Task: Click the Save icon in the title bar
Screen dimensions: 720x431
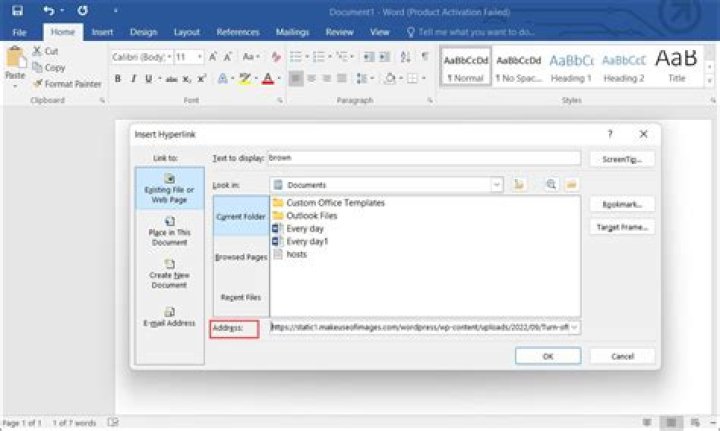Action: pos(17,10)
